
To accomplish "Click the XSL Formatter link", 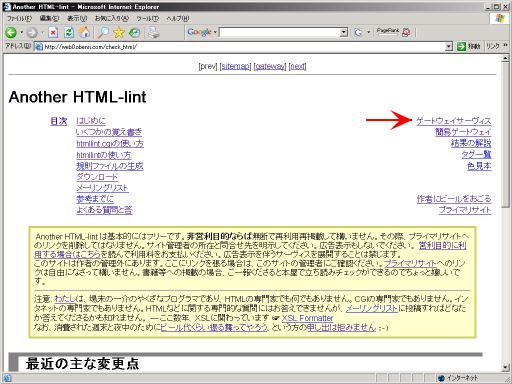I will point(307,318).
